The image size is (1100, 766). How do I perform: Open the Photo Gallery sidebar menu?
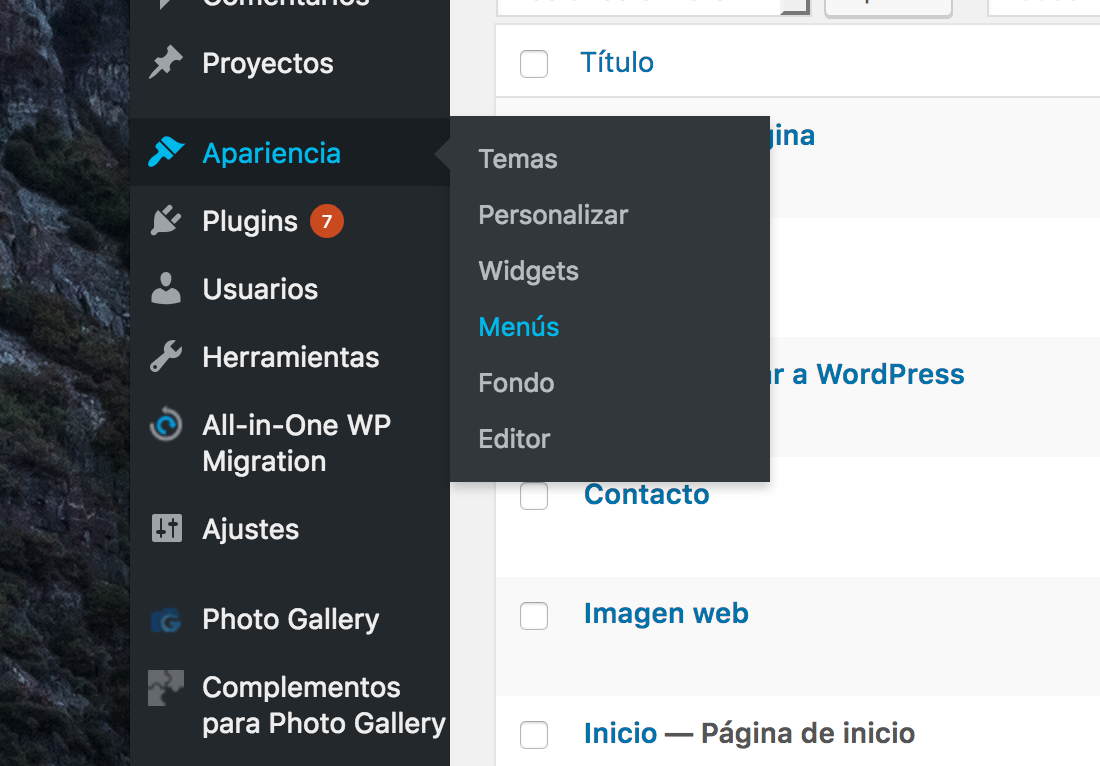tap(290, 619)
